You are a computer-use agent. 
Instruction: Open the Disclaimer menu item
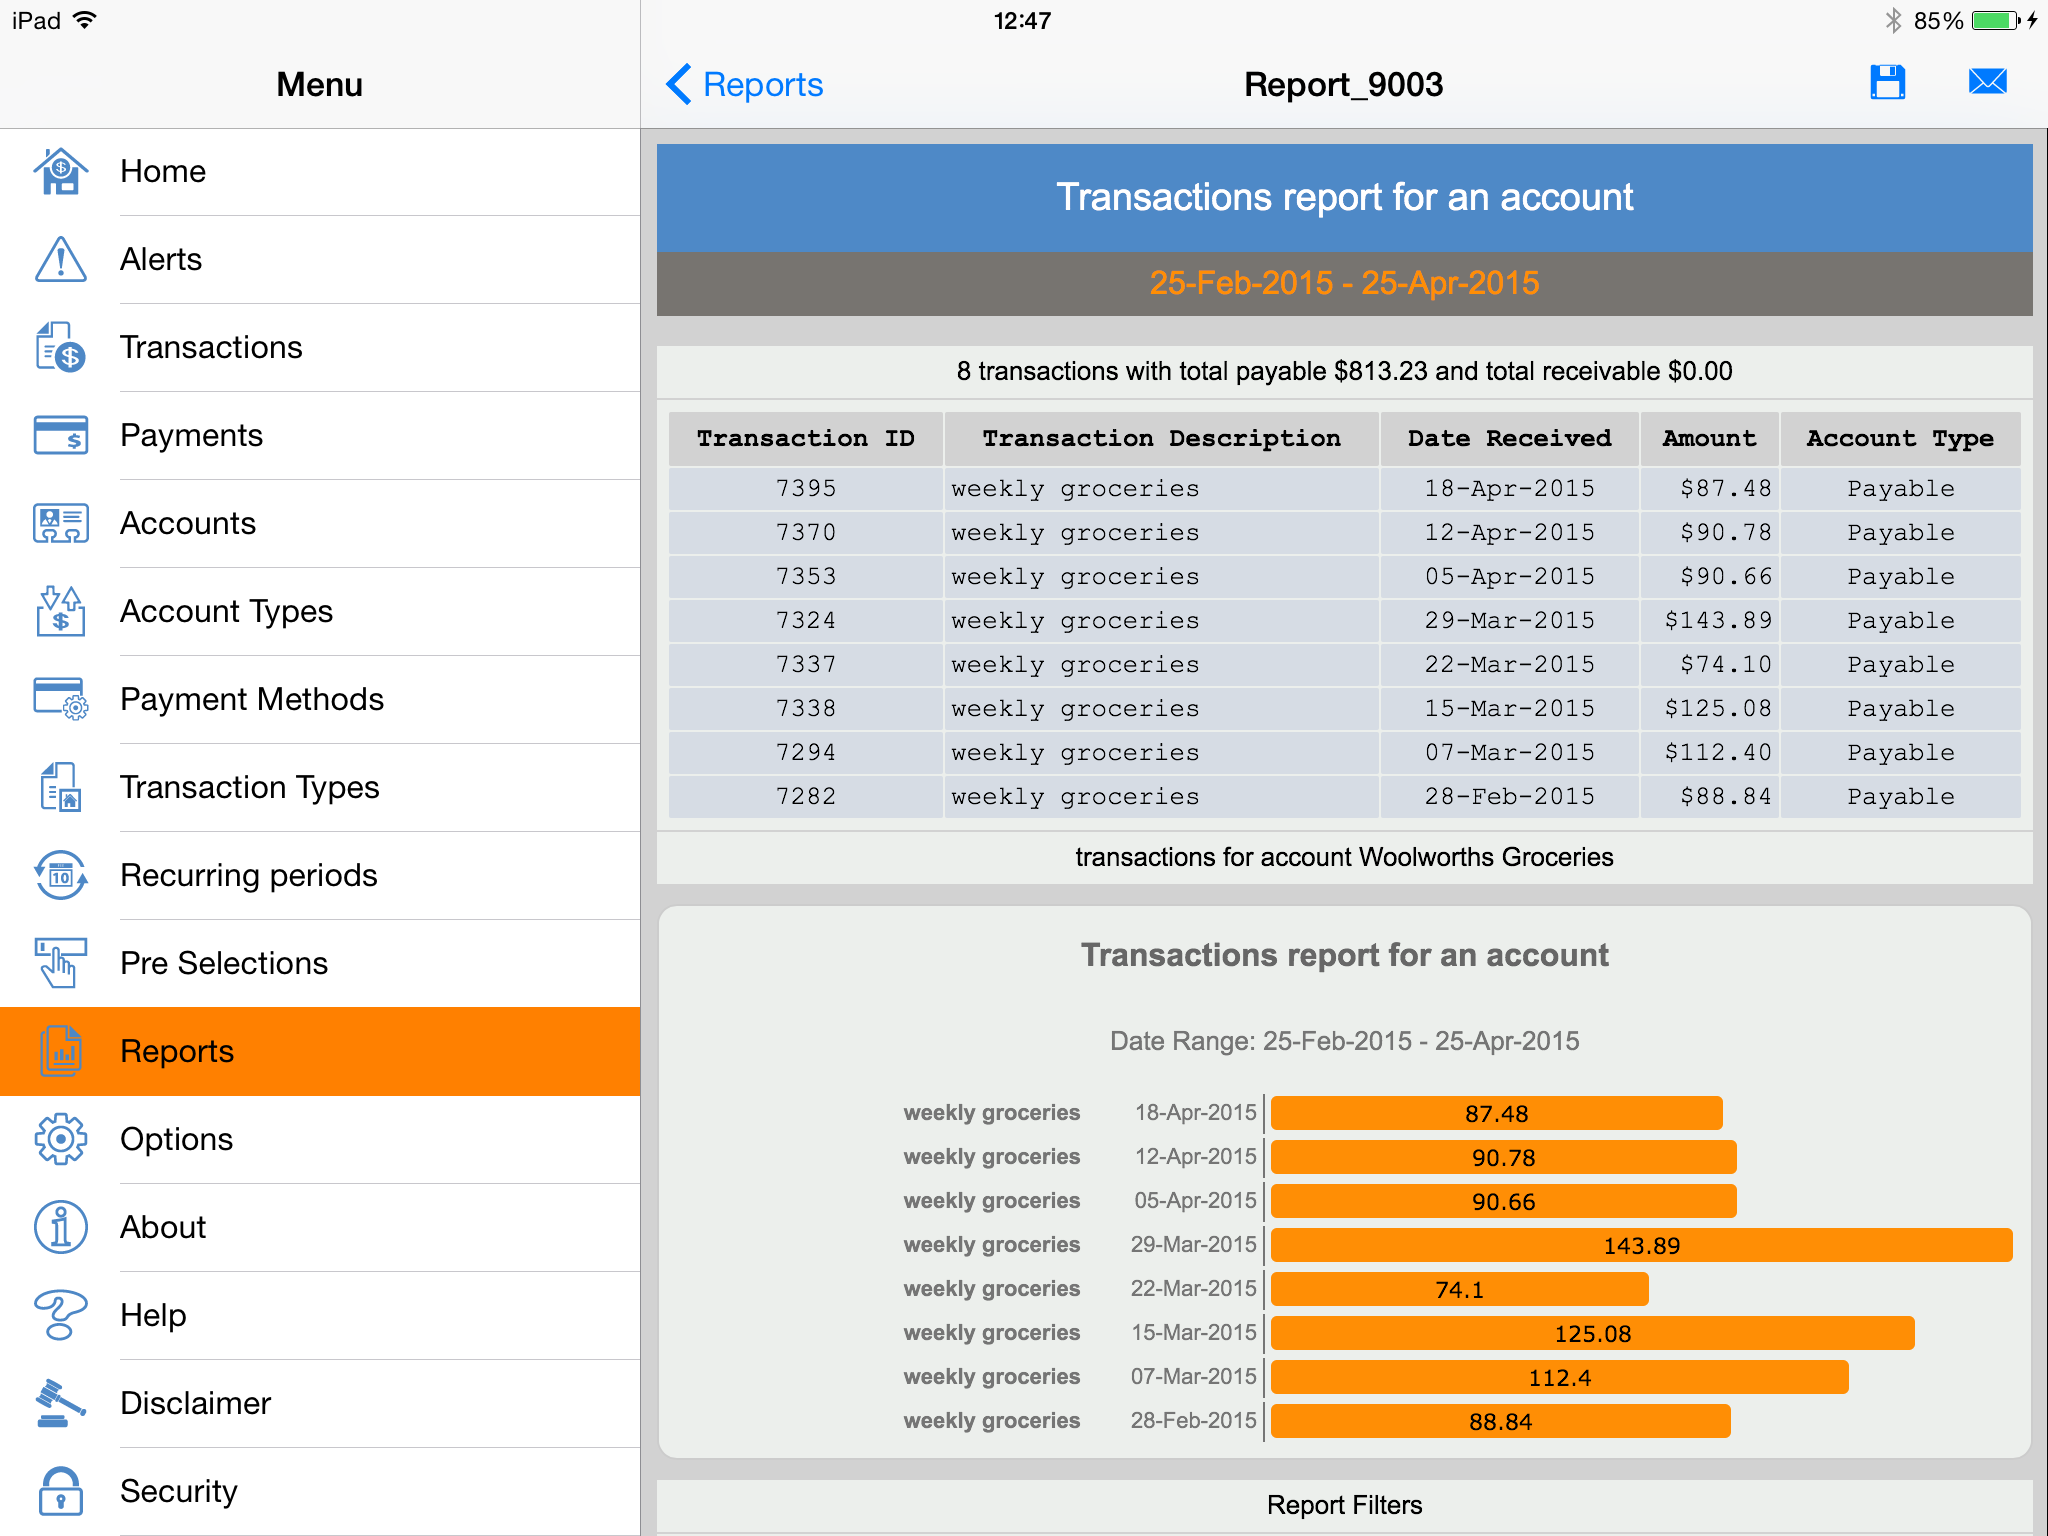point(196,1403)
